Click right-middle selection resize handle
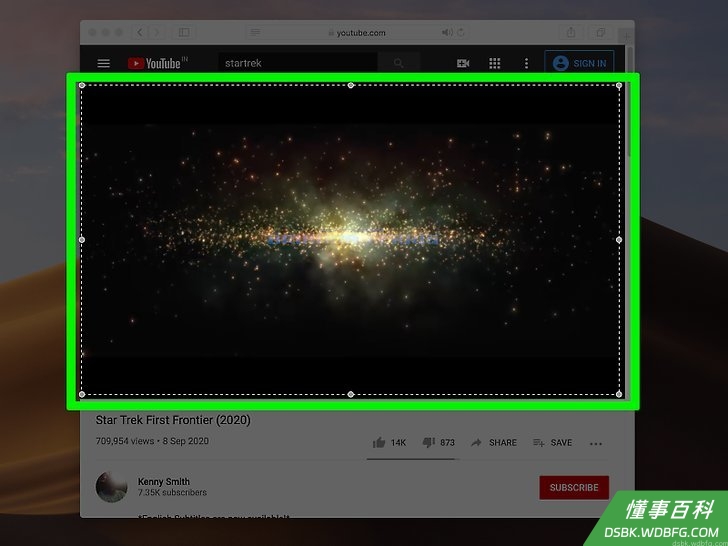This screenshot has width=728, height=546. click(x=619, y=240)
